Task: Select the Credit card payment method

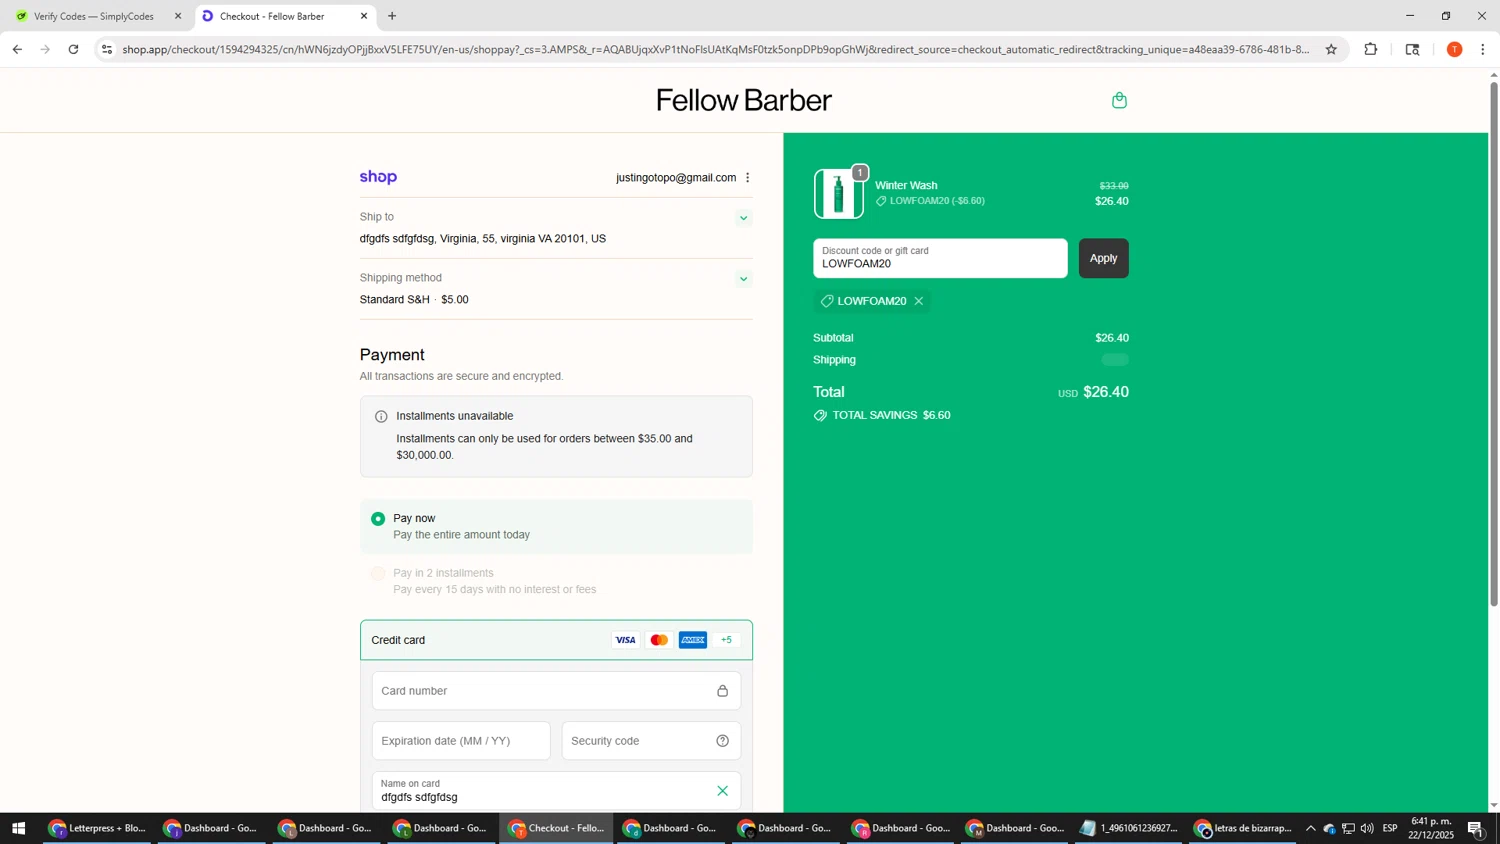Action: 556,640
